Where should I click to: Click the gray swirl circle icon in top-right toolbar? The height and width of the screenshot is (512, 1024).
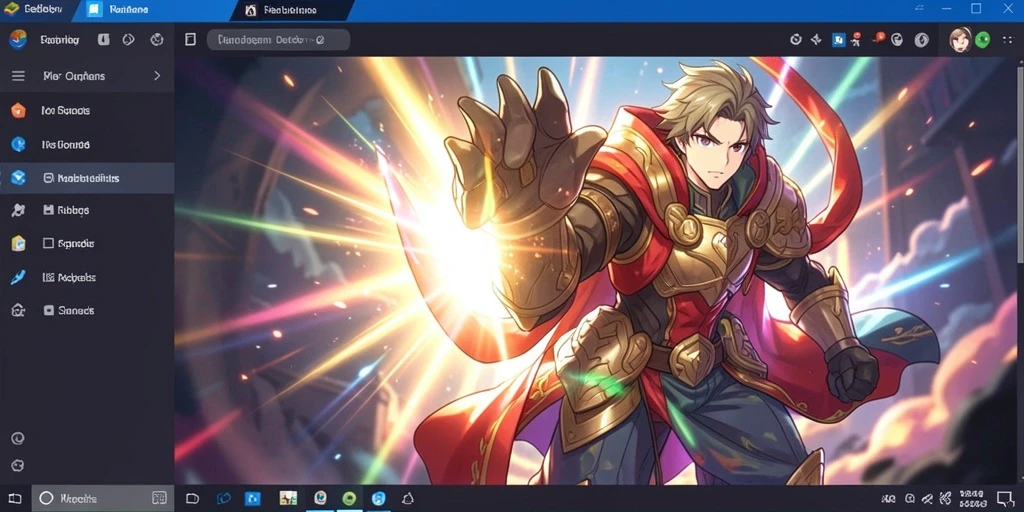pyautogui.click(x=897, y=40)
